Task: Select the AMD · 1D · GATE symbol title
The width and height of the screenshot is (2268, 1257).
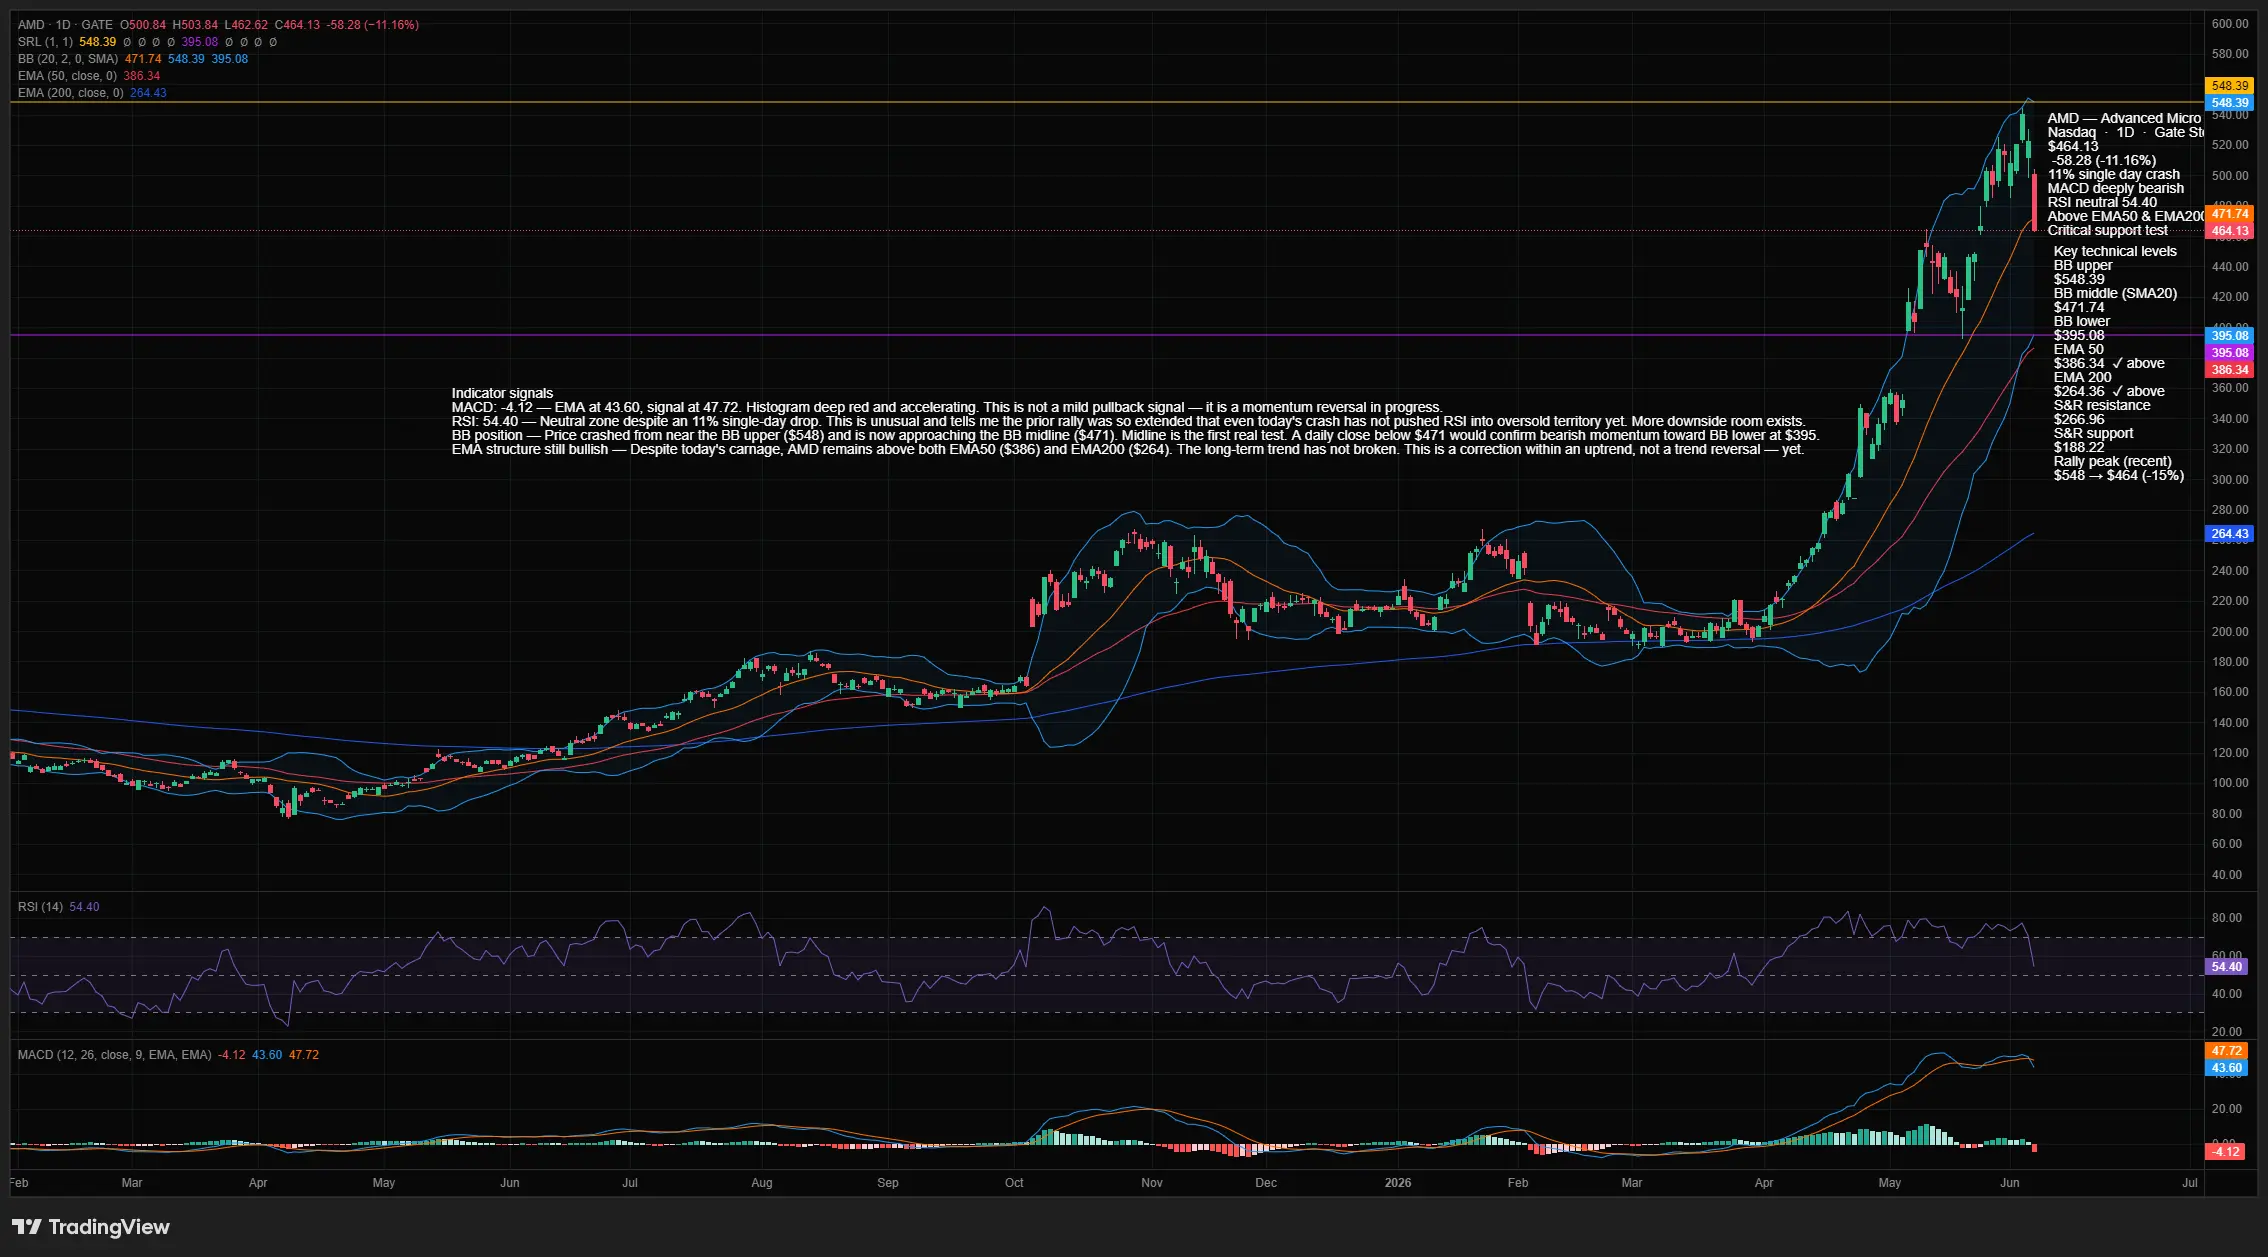Action: [65, 25]
